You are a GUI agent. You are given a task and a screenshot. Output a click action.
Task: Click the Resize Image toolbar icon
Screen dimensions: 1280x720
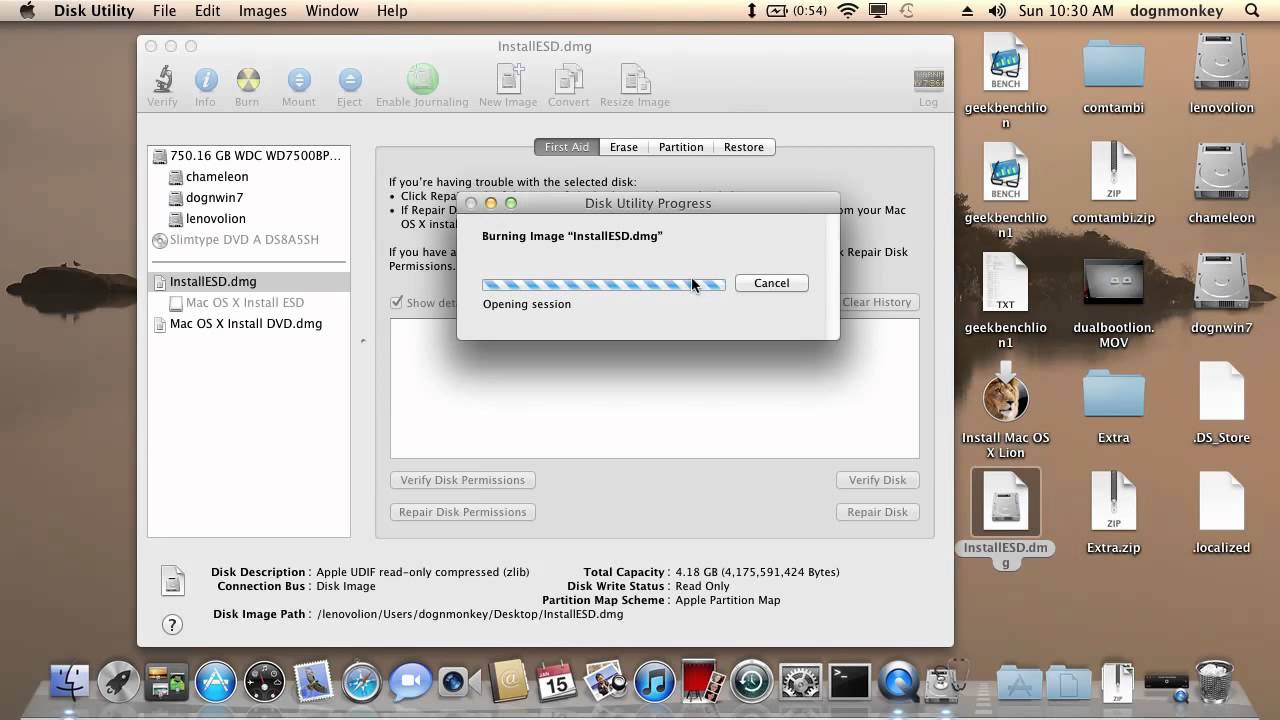pyautogui.click(x=634, y=80)
